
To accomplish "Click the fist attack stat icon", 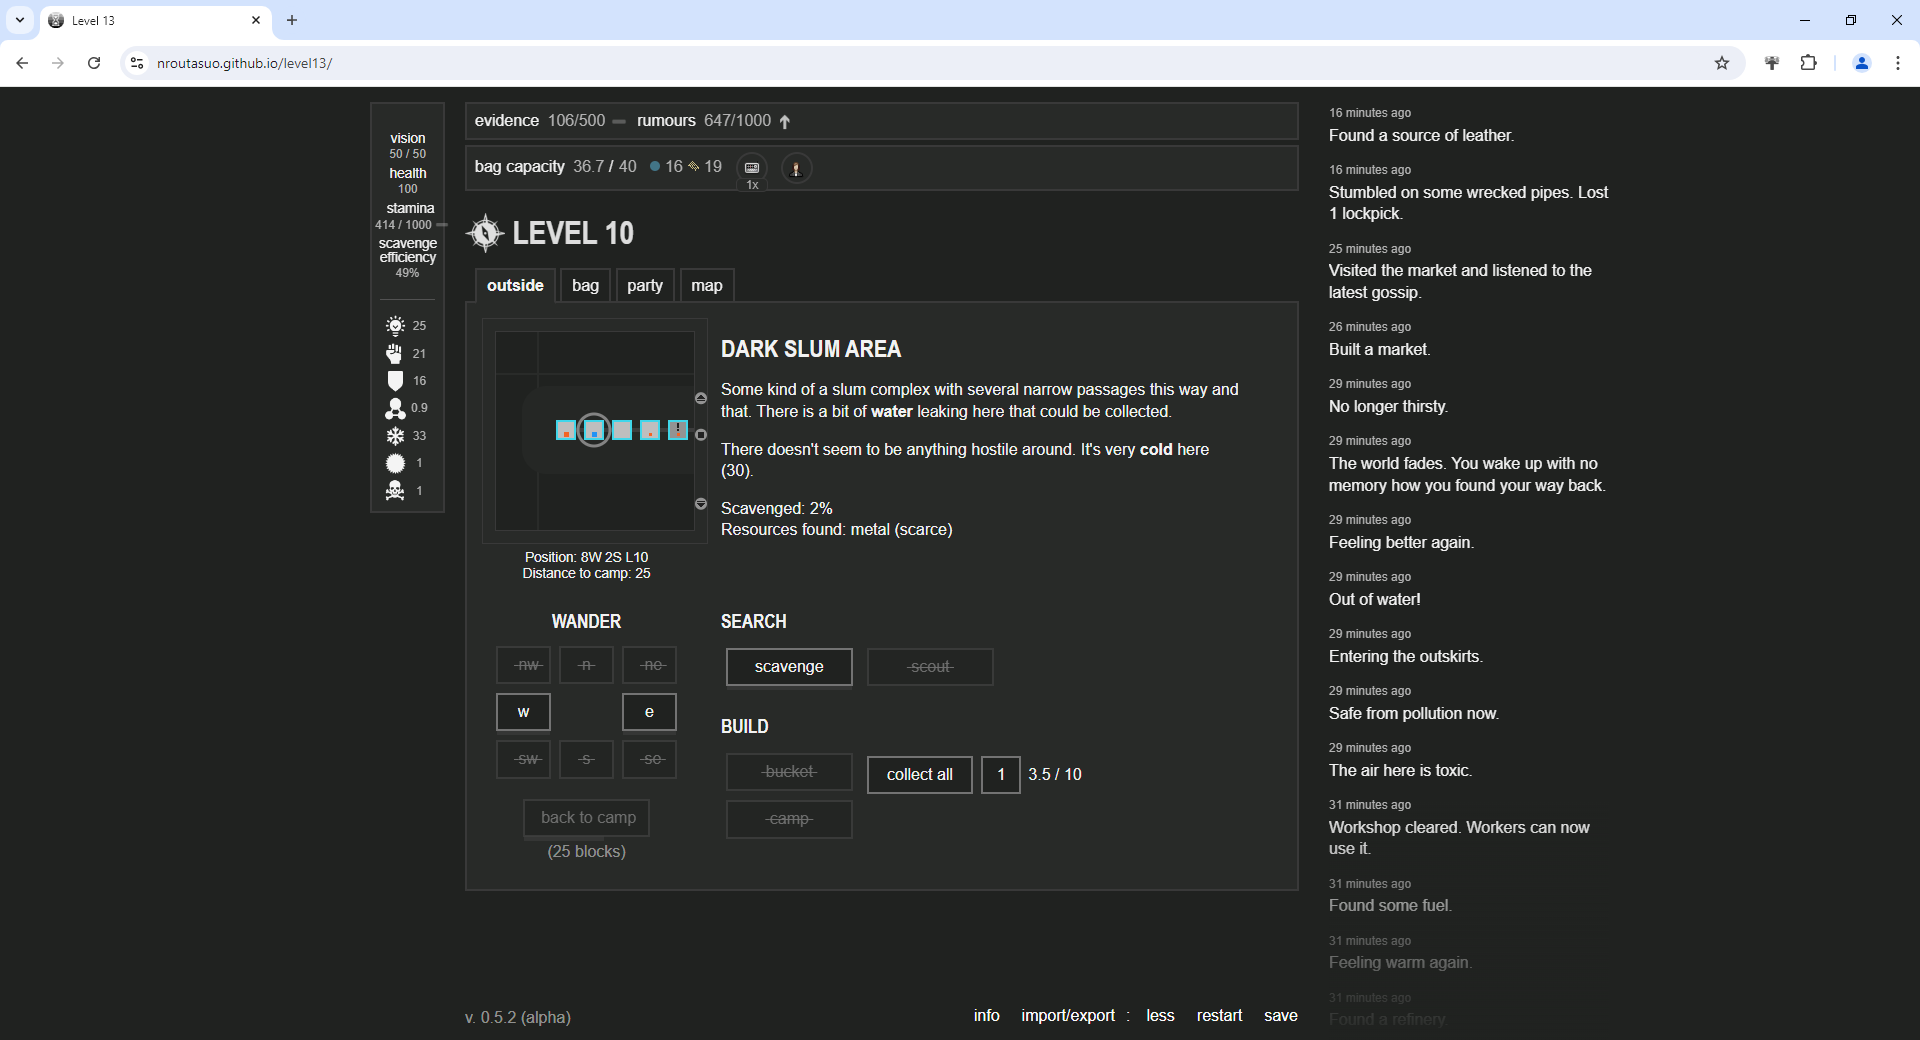I will [x=396, y=353].
